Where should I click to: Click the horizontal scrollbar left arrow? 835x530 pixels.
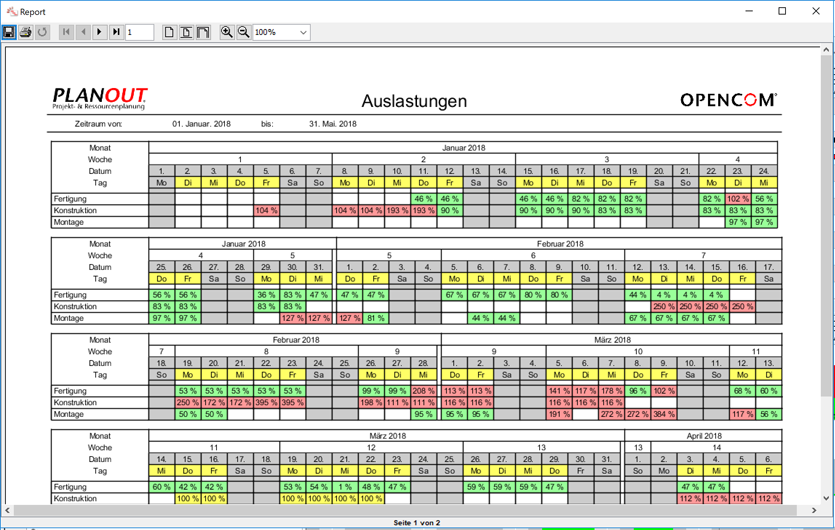pyautogui.click(x=7, y=510)
